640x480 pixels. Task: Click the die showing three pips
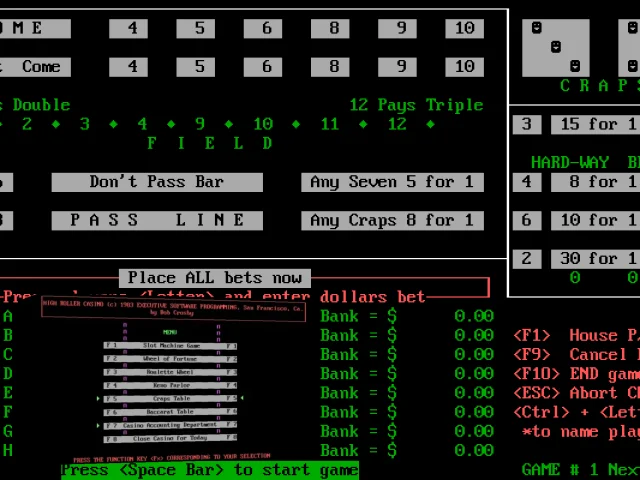(556, 47)
